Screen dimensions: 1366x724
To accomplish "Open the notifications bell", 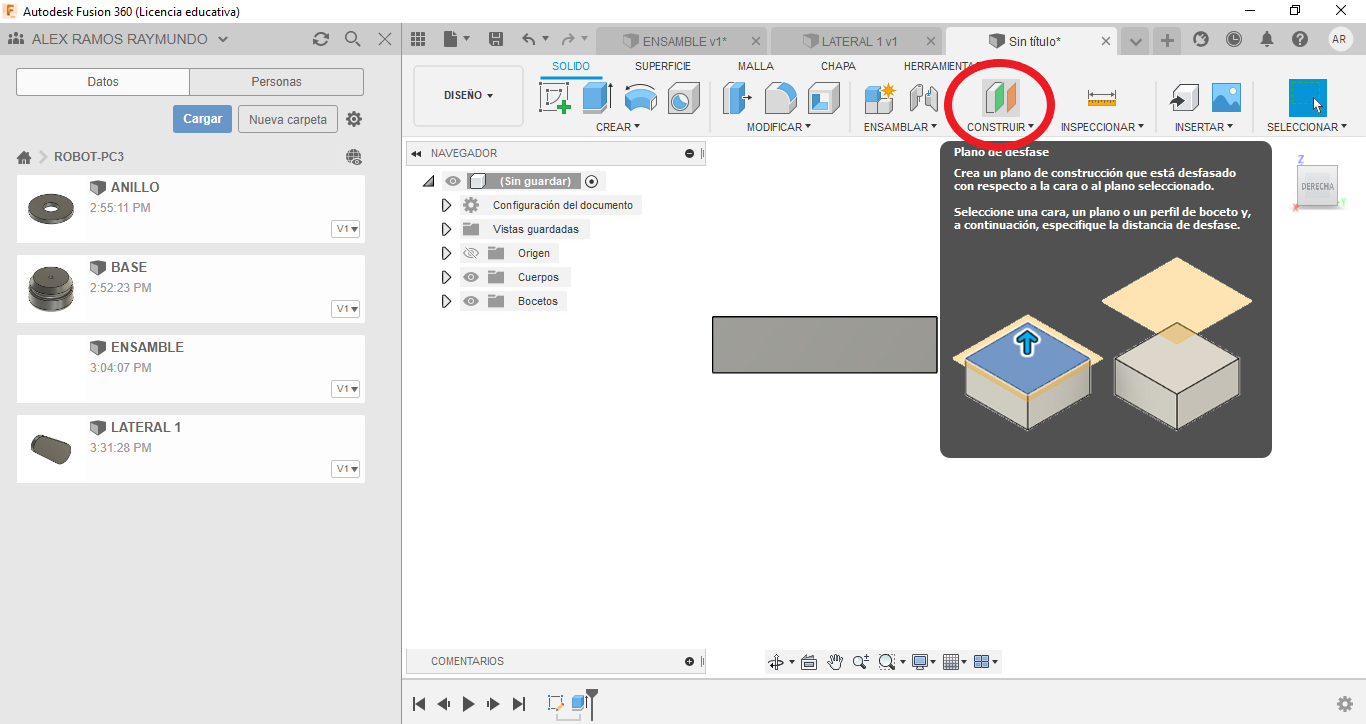I will pyautogui.click(x=1267, y=39).
